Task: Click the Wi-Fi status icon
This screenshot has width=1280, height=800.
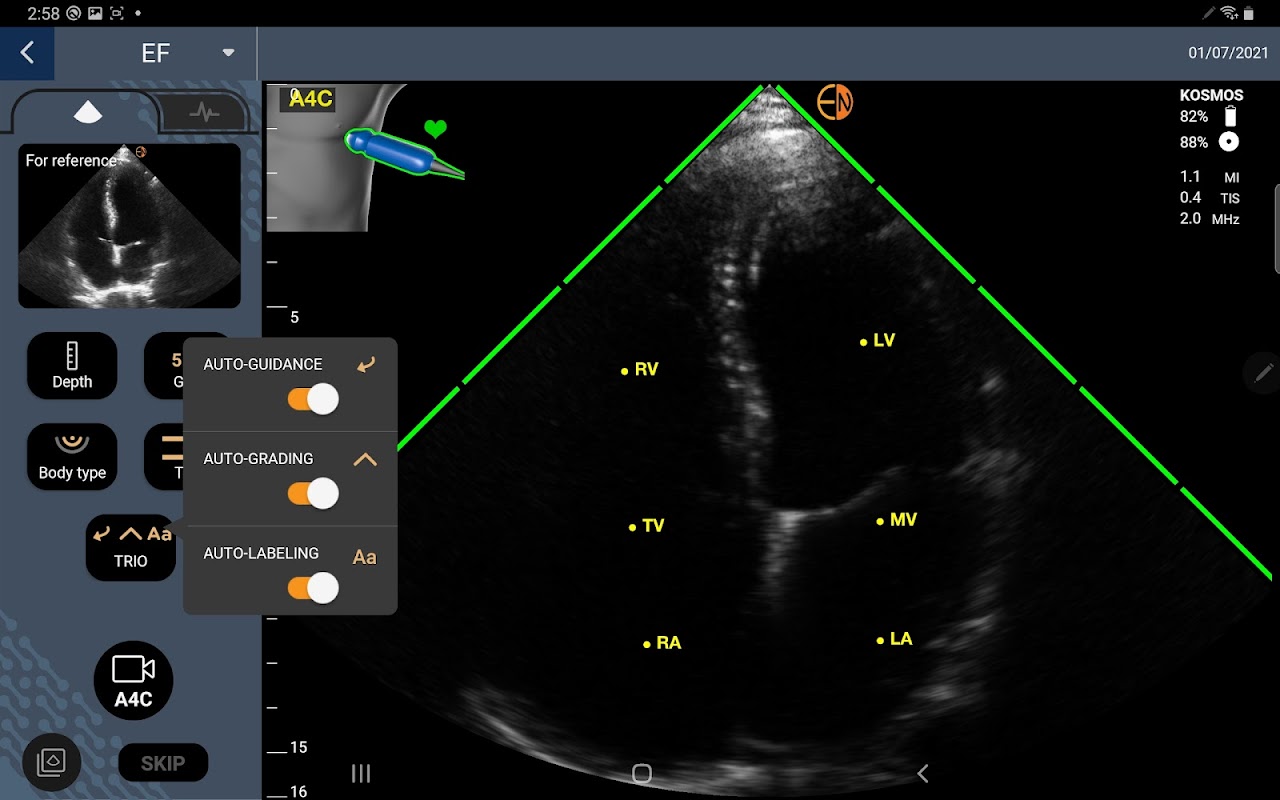Action: click(1230, 13)
